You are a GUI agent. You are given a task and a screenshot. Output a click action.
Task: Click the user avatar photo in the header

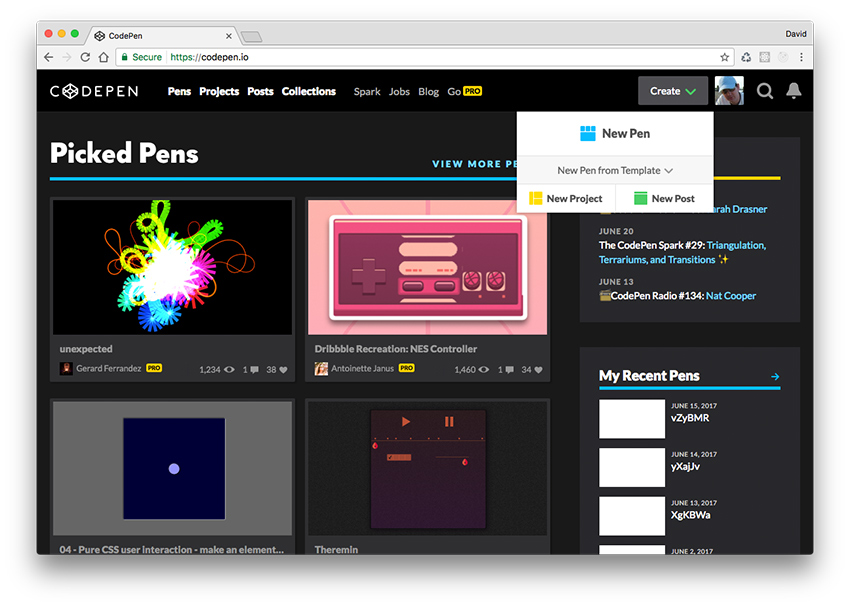click(x=729, y=90)
